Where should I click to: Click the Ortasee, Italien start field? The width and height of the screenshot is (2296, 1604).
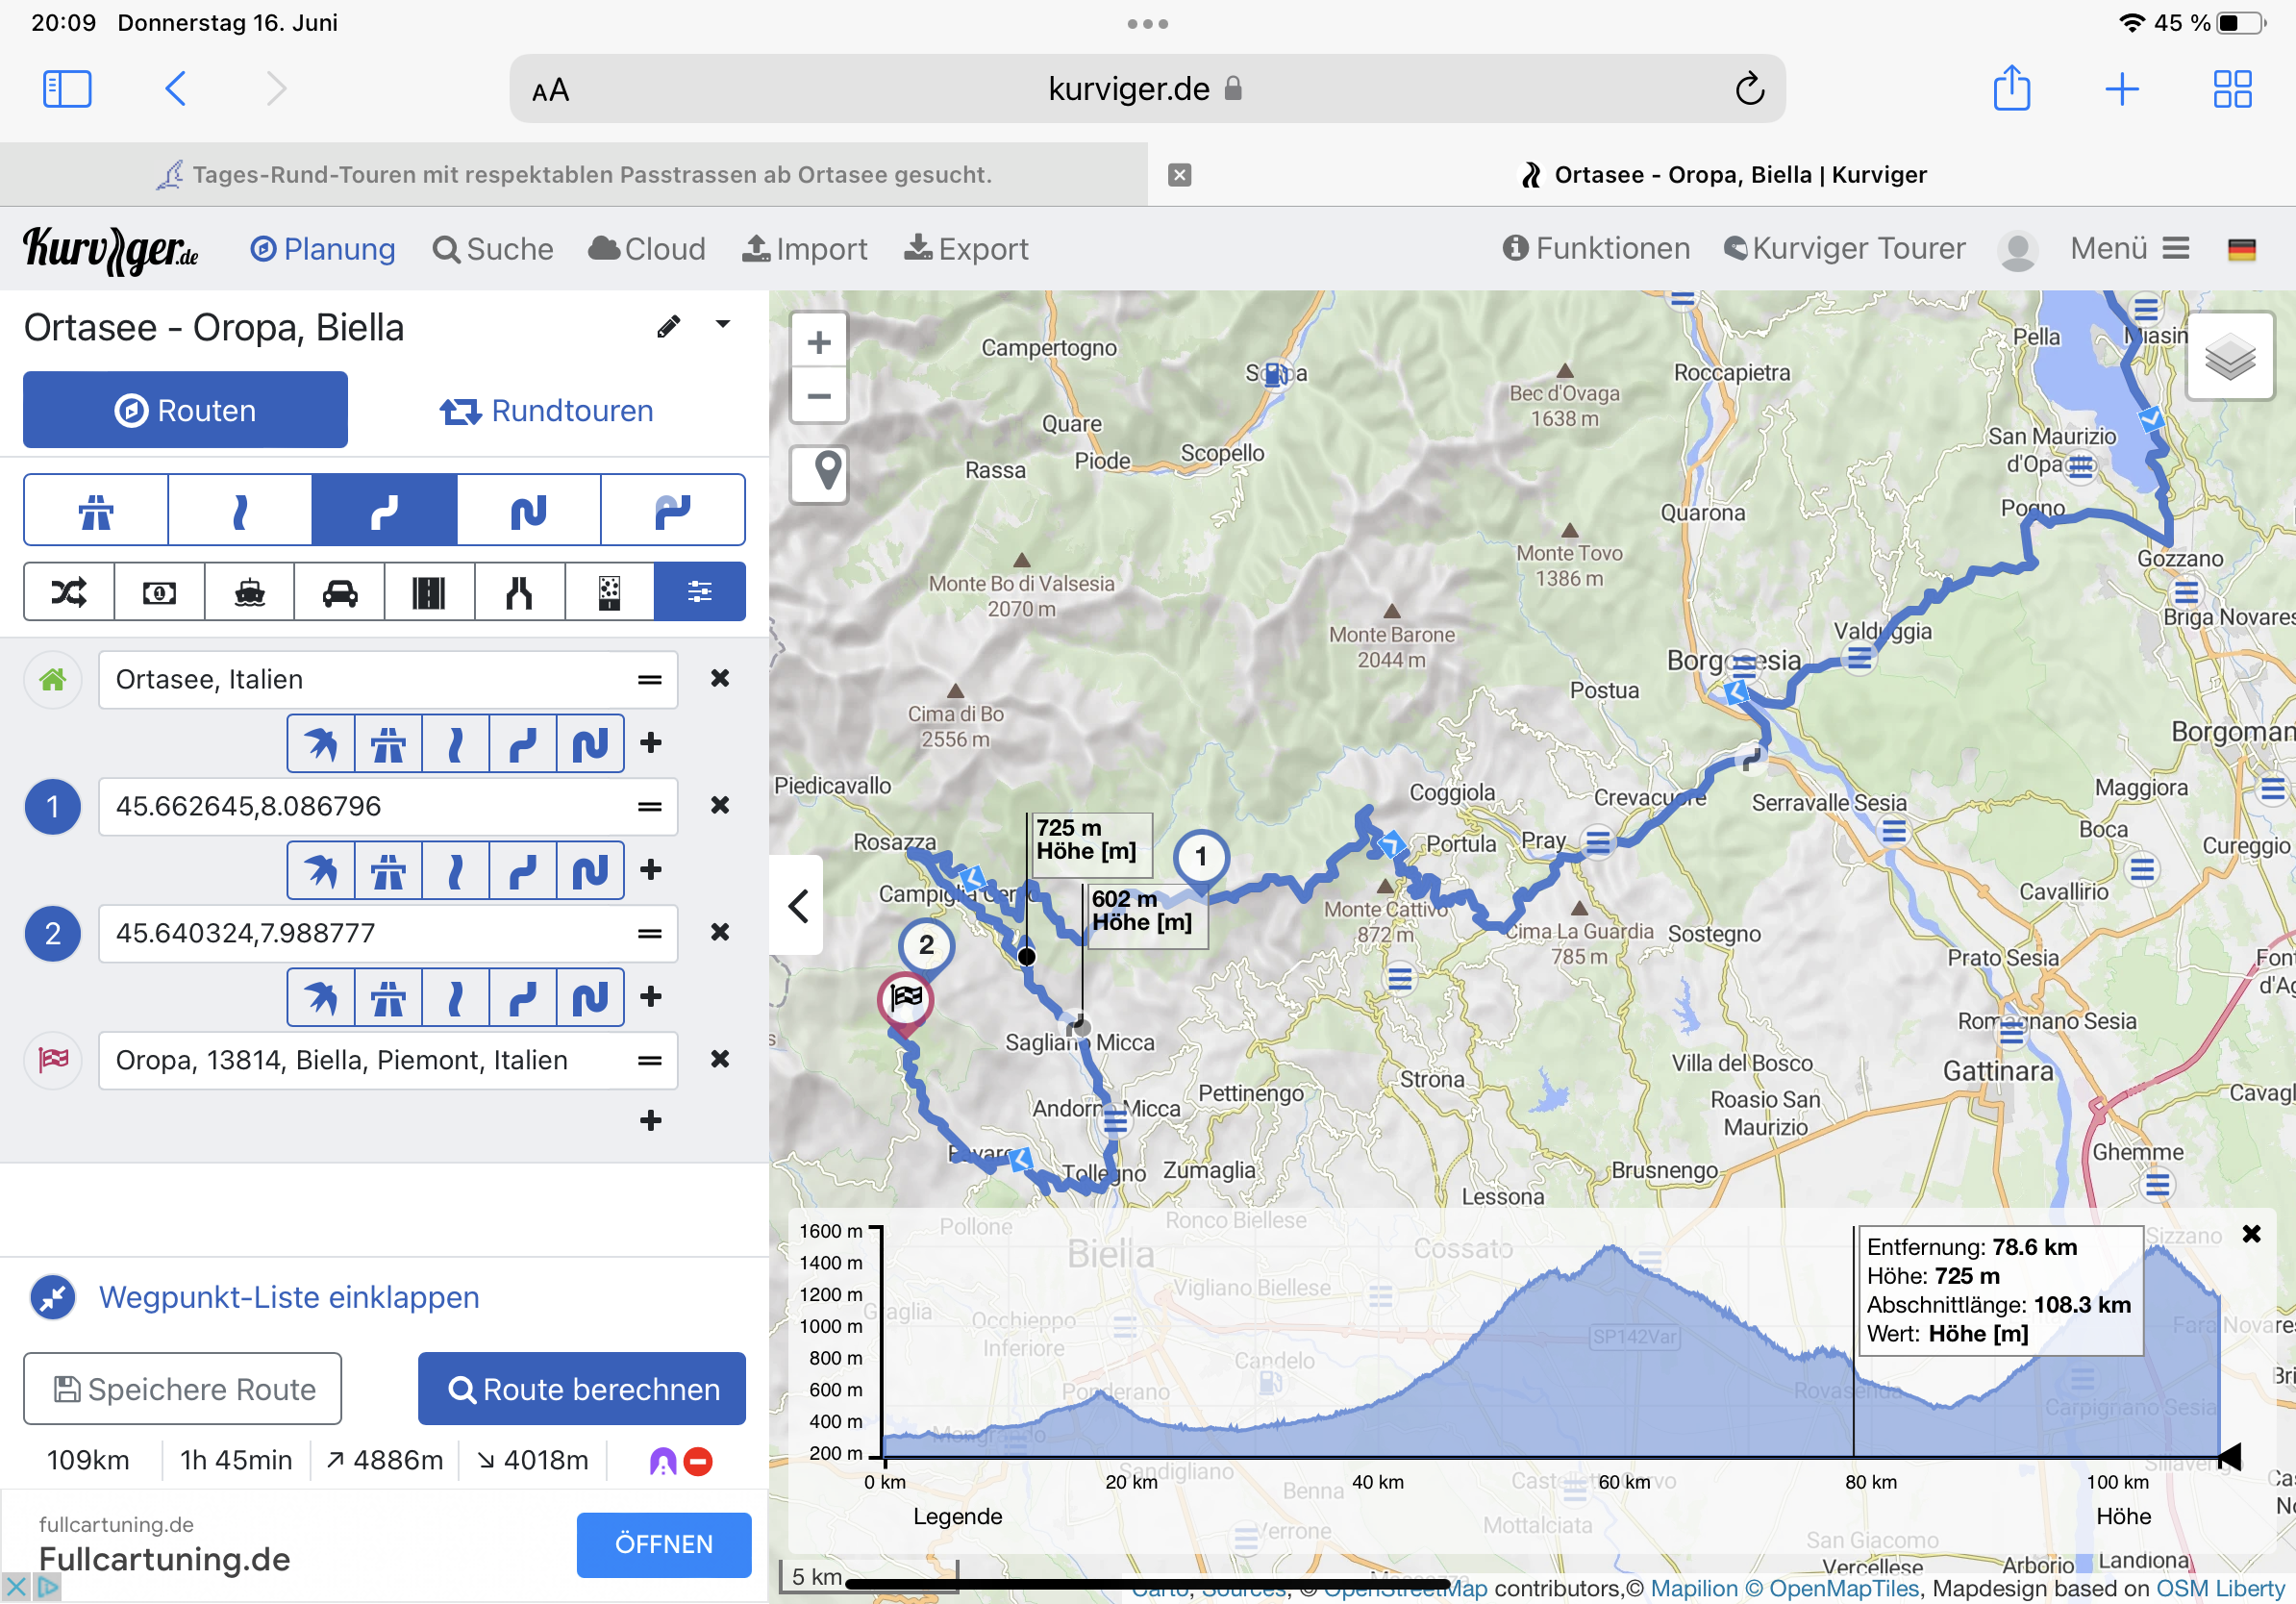click(x=388, y=680)
